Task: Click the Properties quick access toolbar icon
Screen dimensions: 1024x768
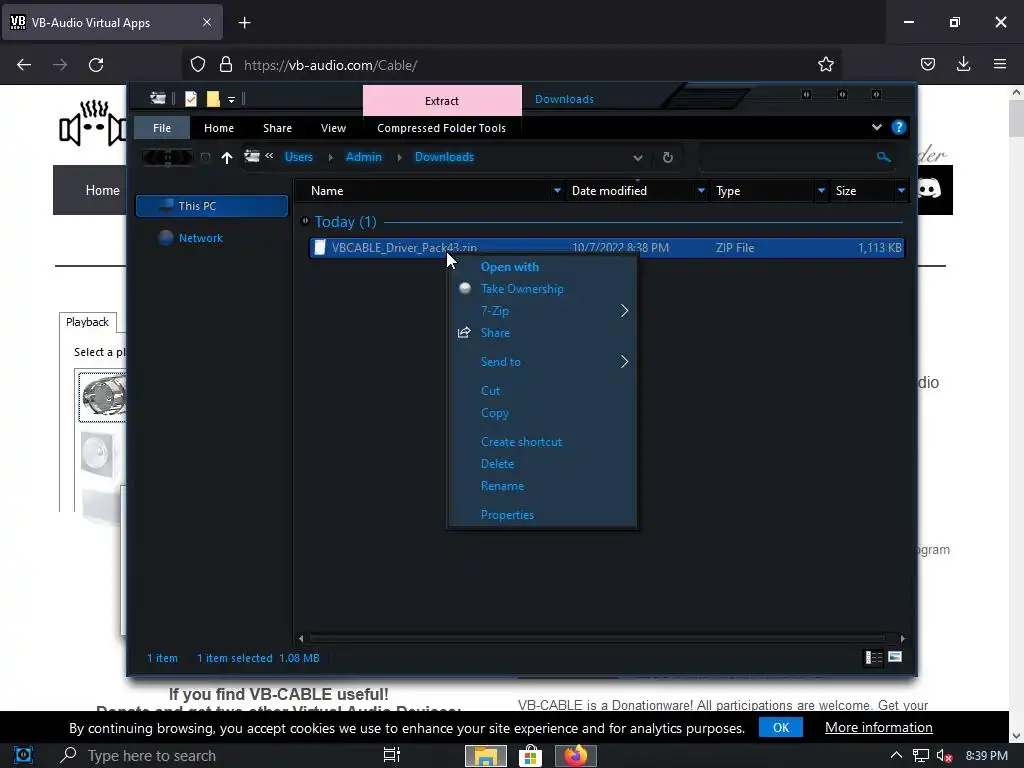Action: 191,99
